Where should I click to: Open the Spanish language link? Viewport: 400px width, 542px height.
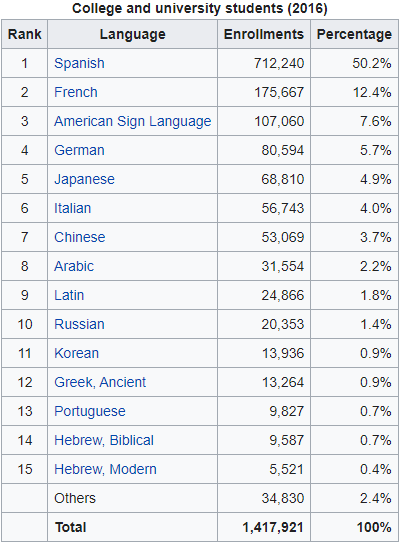[79, 64]
